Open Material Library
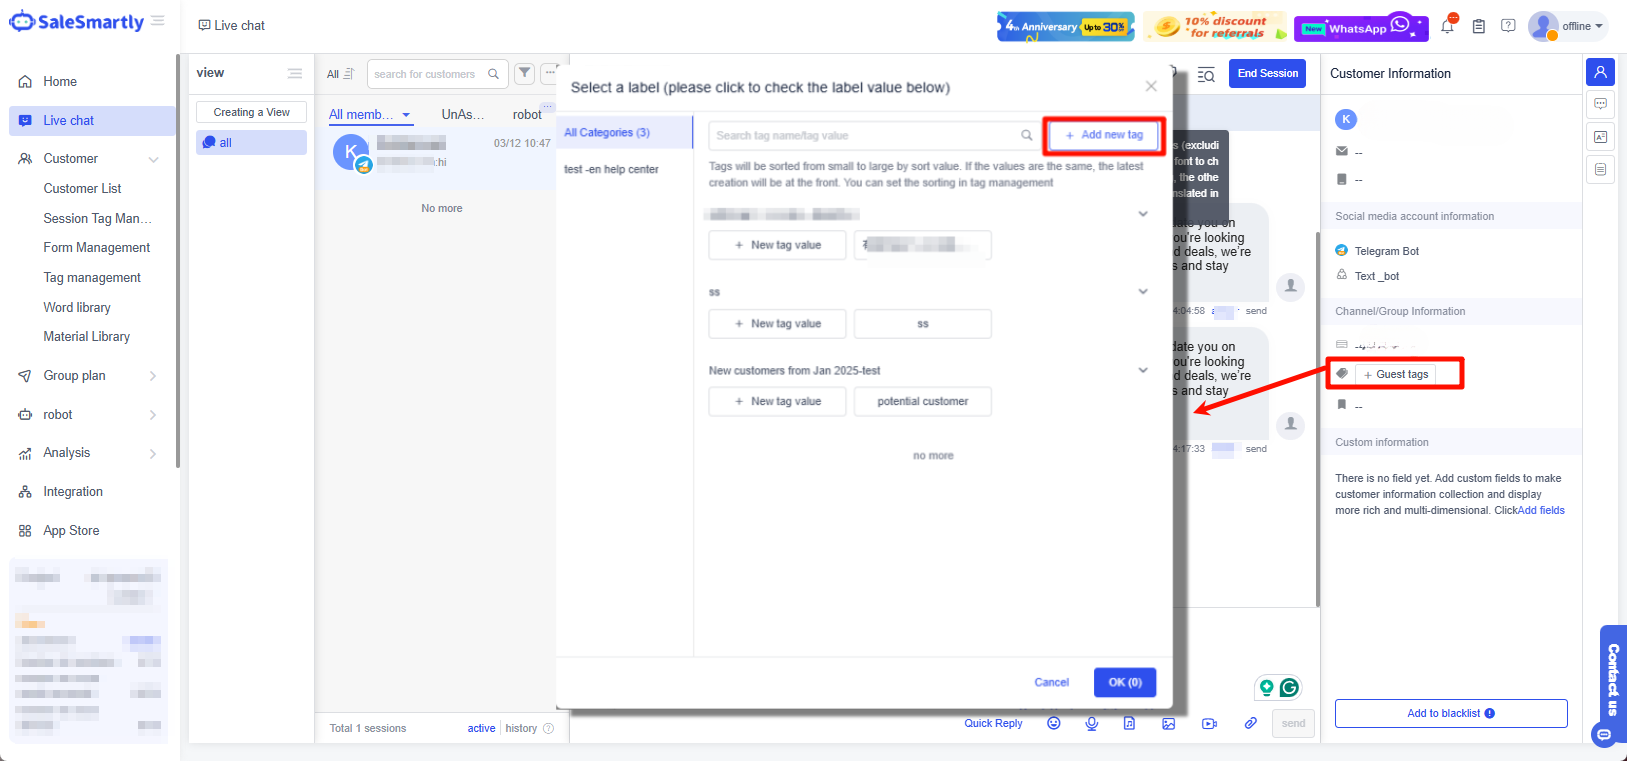The image size is (1627, 761). (x=87, y=337)
